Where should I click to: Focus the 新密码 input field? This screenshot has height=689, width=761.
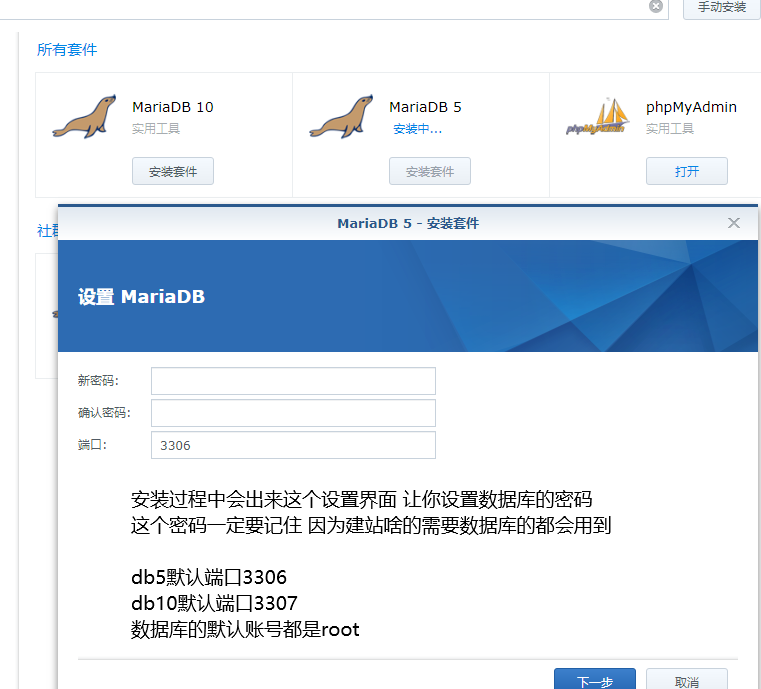click(x=293, y=381)
